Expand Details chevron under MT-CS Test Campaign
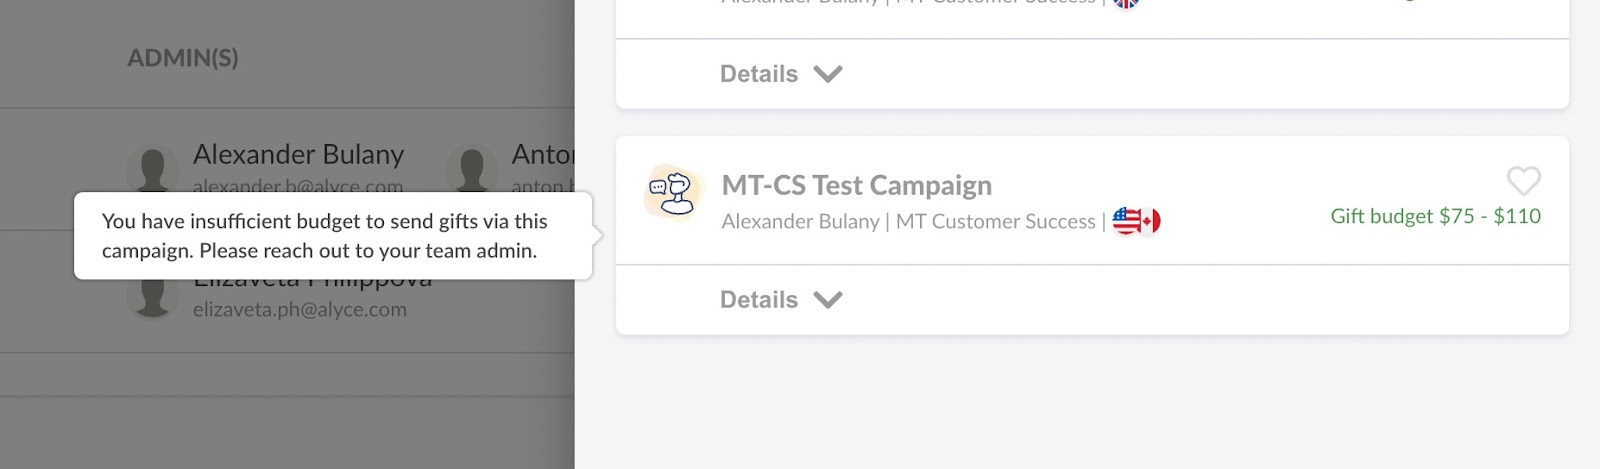Viewport: 1600px width, 469px height. 828,300
